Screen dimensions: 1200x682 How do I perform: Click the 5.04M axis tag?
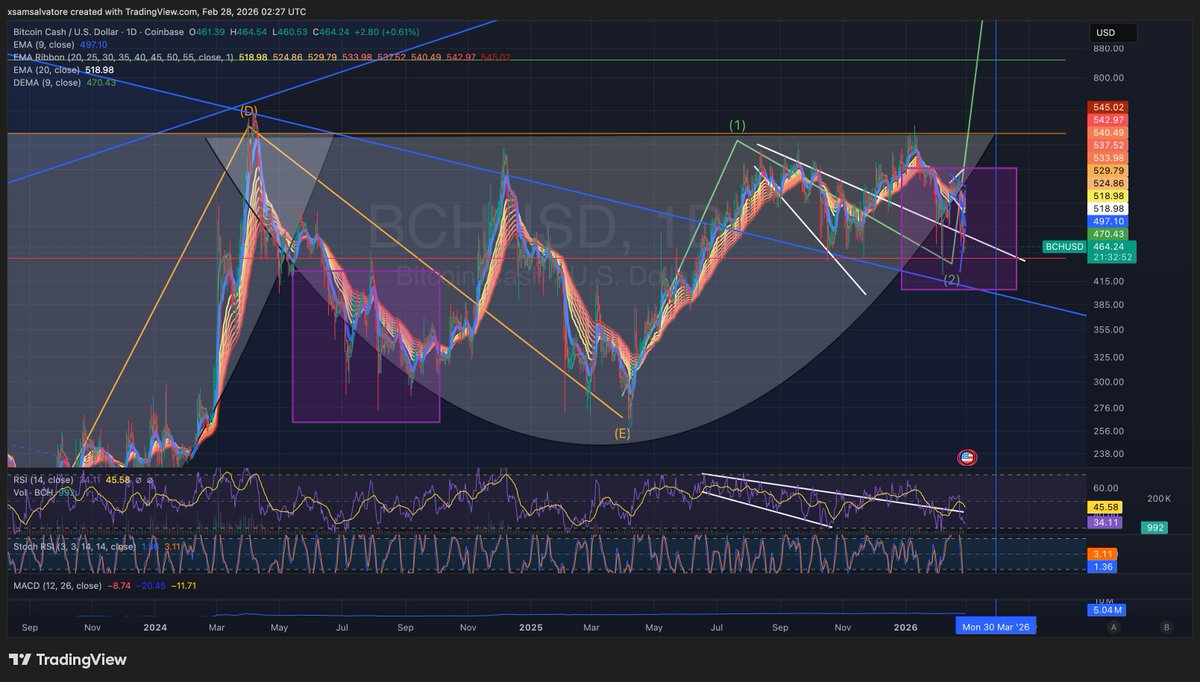1106,608
